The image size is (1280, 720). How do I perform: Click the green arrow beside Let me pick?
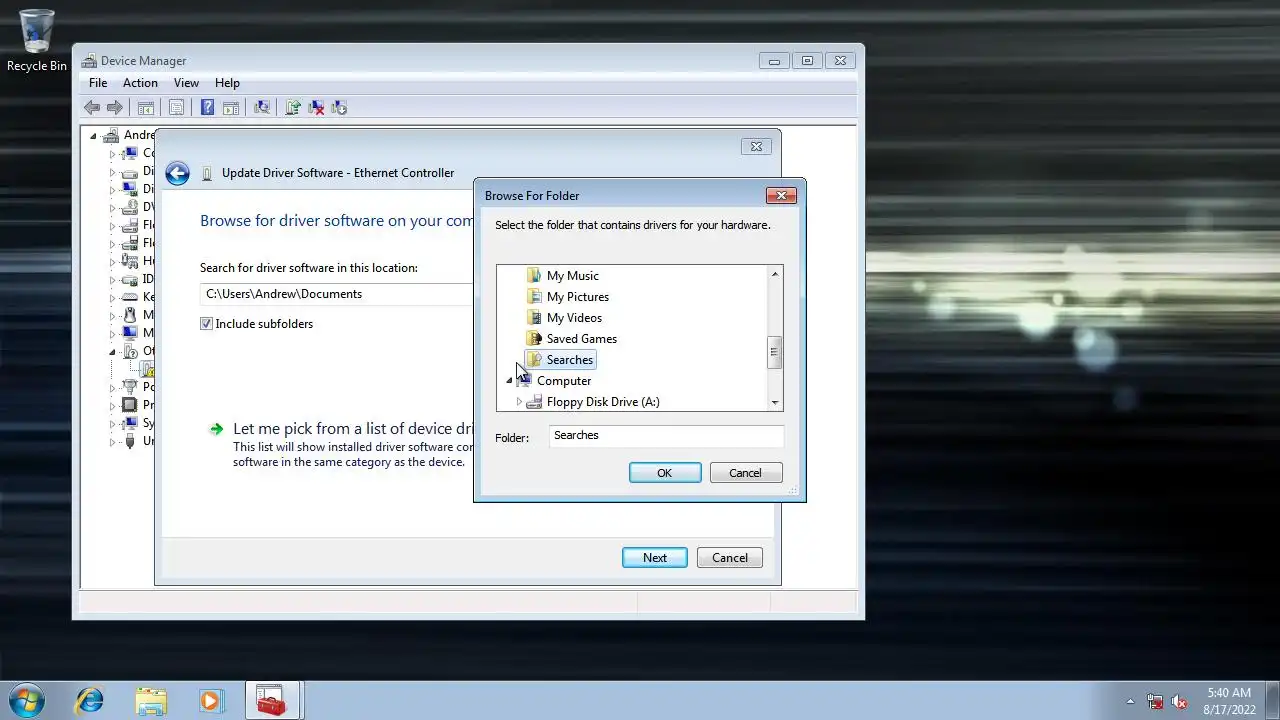216,429
